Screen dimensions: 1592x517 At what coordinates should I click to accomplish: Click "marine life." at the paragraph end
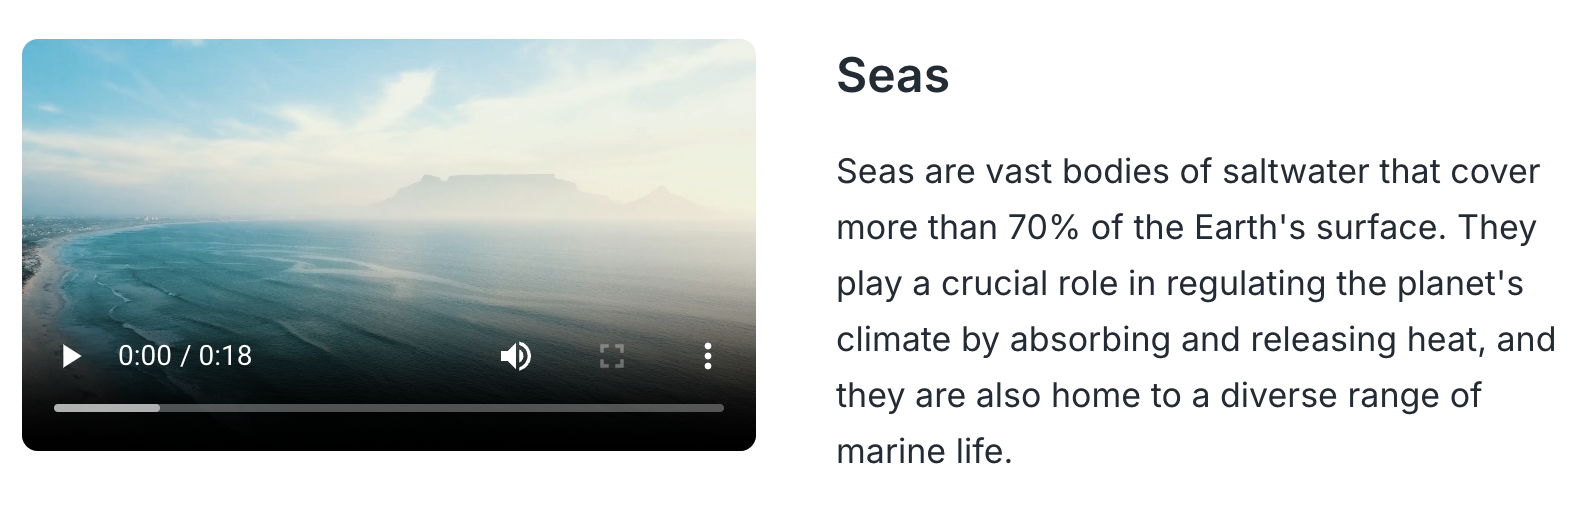click(924, 452)
